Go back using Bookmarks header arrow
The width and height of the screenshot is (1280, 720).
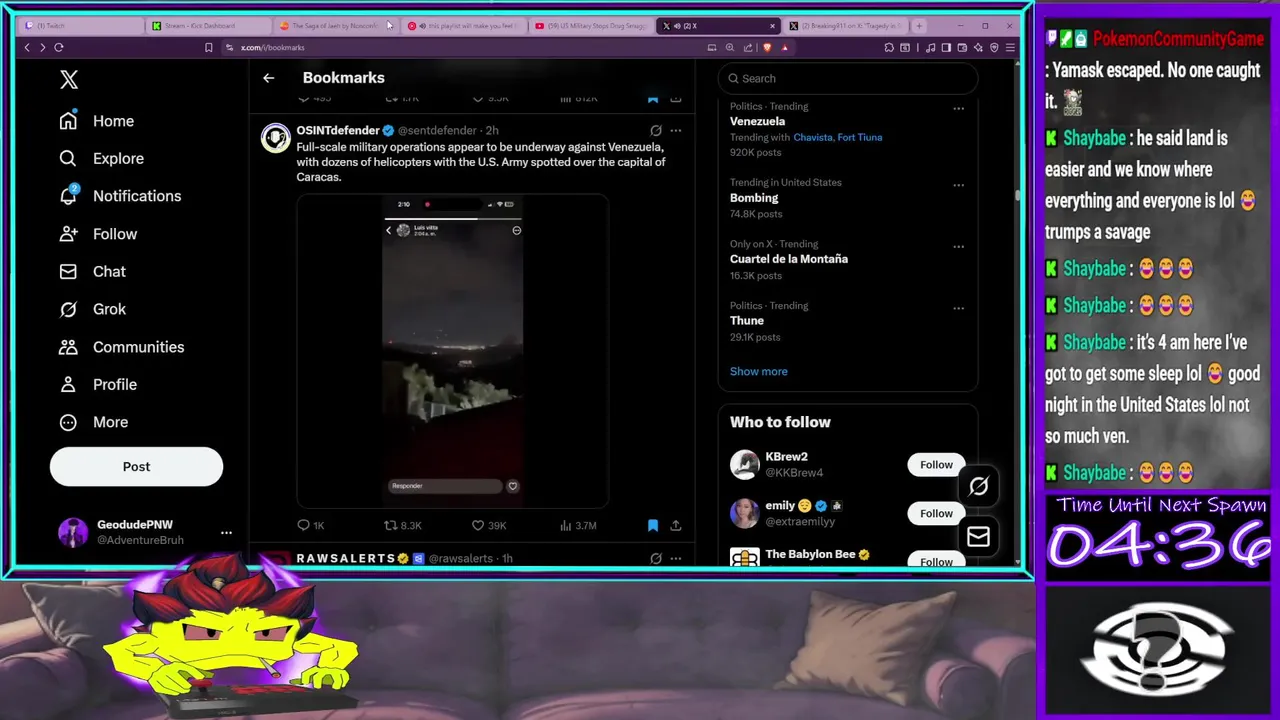click(x=268, y=78)
